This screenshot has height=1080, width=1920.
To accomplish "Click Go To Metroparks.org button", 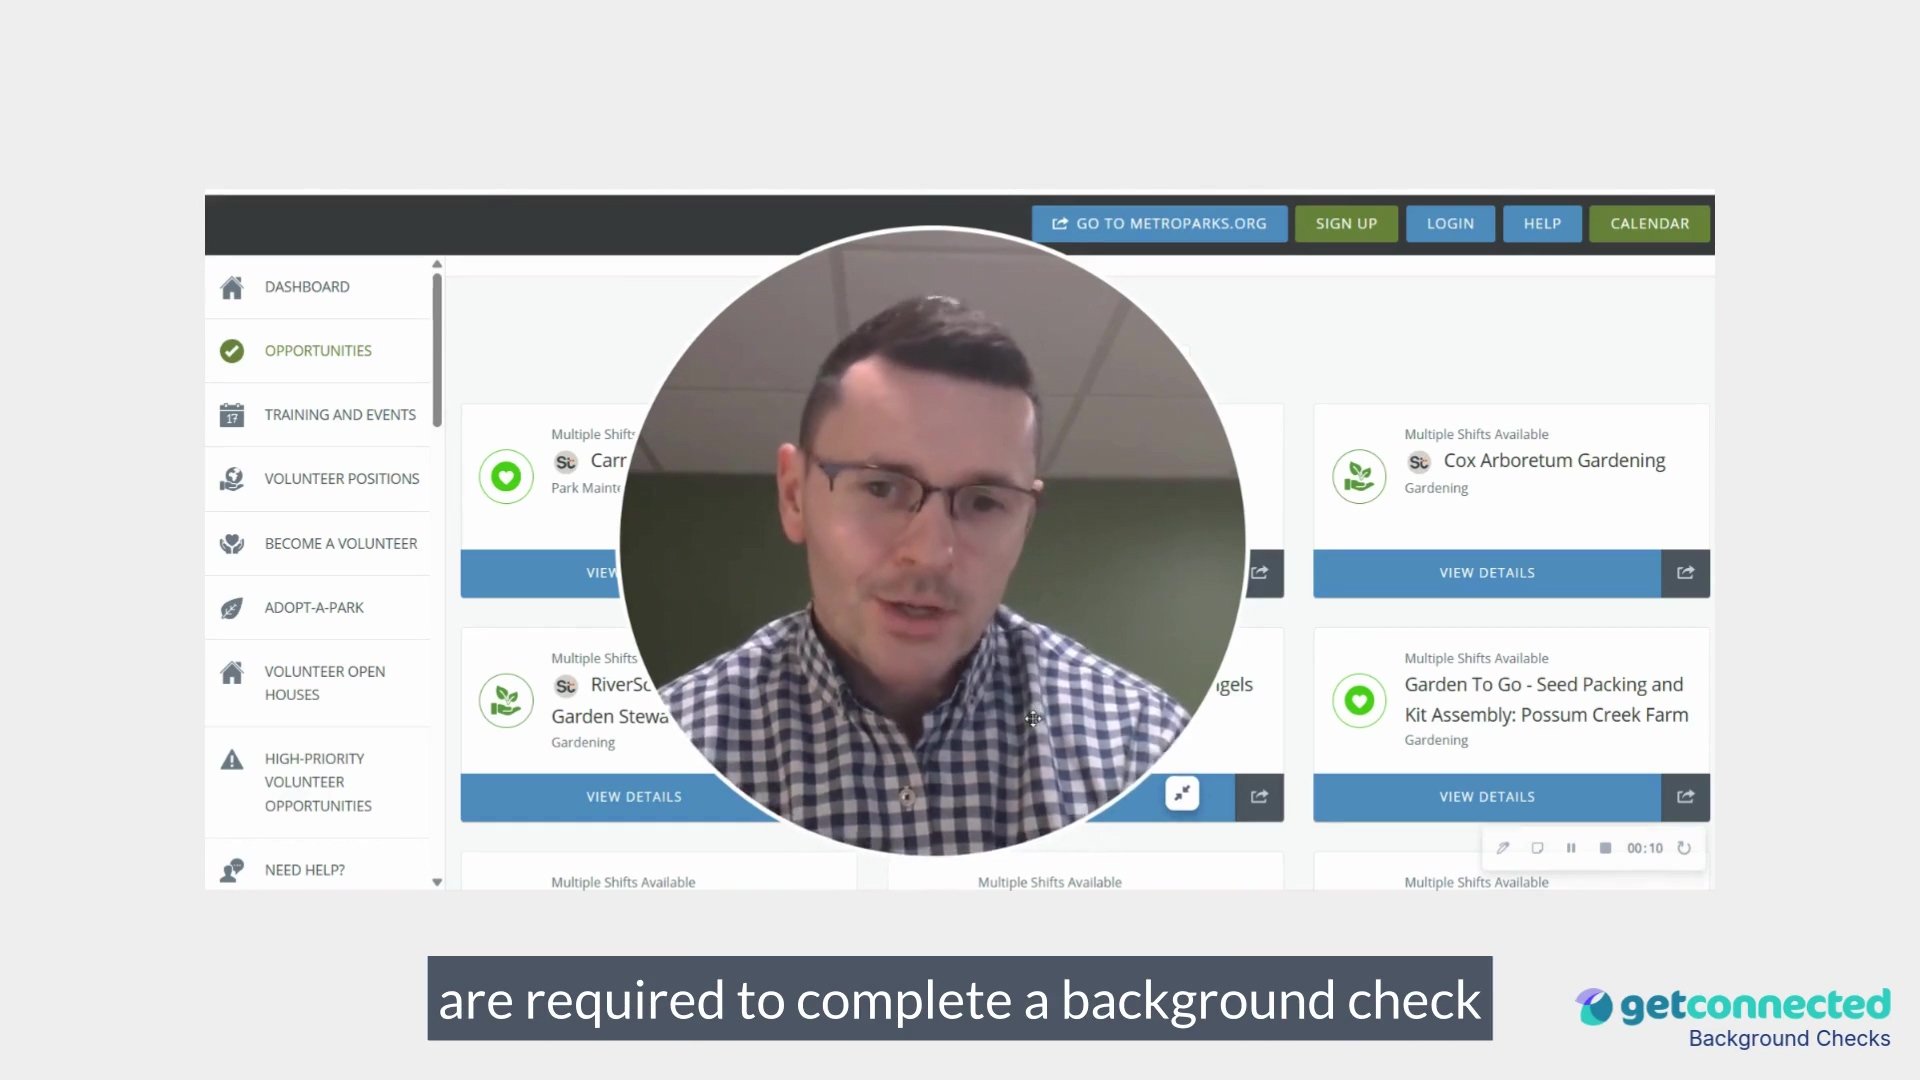I will click(x=1159, y=224).
